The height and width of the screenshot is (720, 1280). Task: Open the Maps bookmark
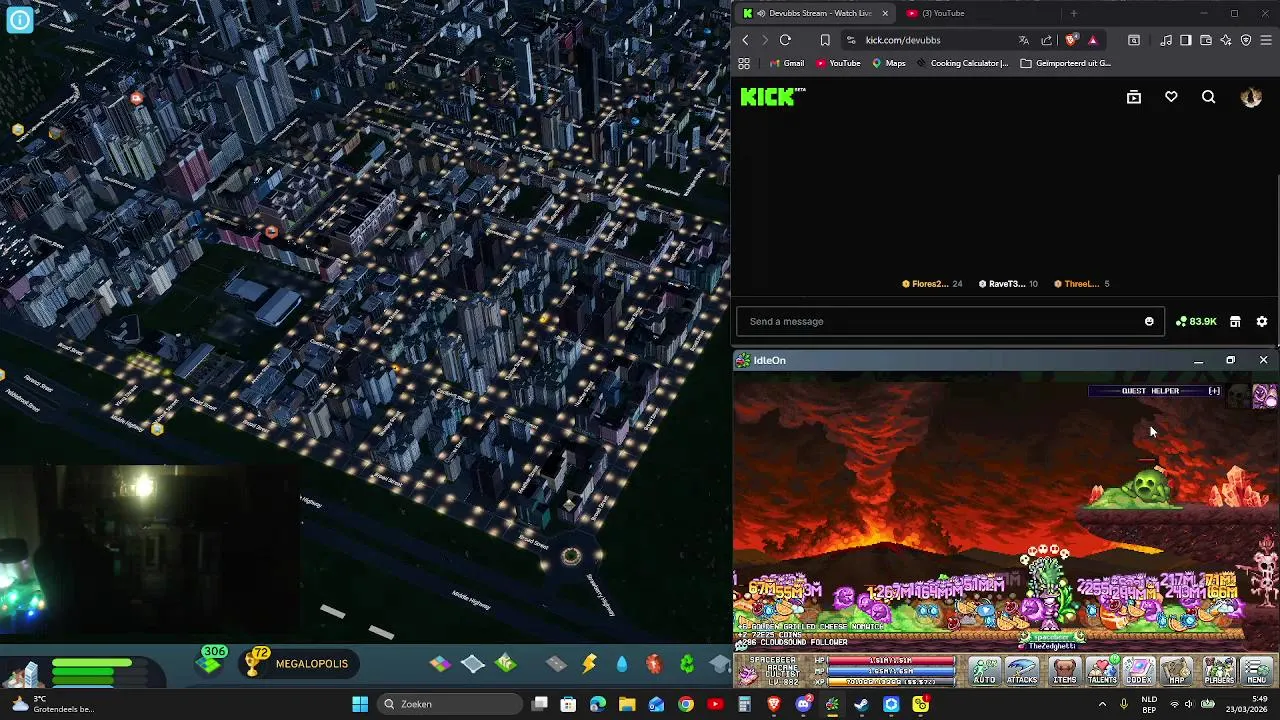click(x=888, y=63)
